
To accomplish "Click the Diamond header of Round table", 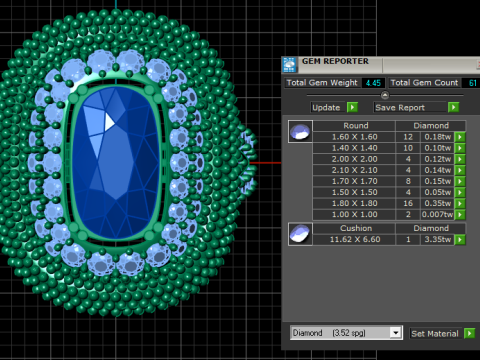I will (x=431, y=126).
